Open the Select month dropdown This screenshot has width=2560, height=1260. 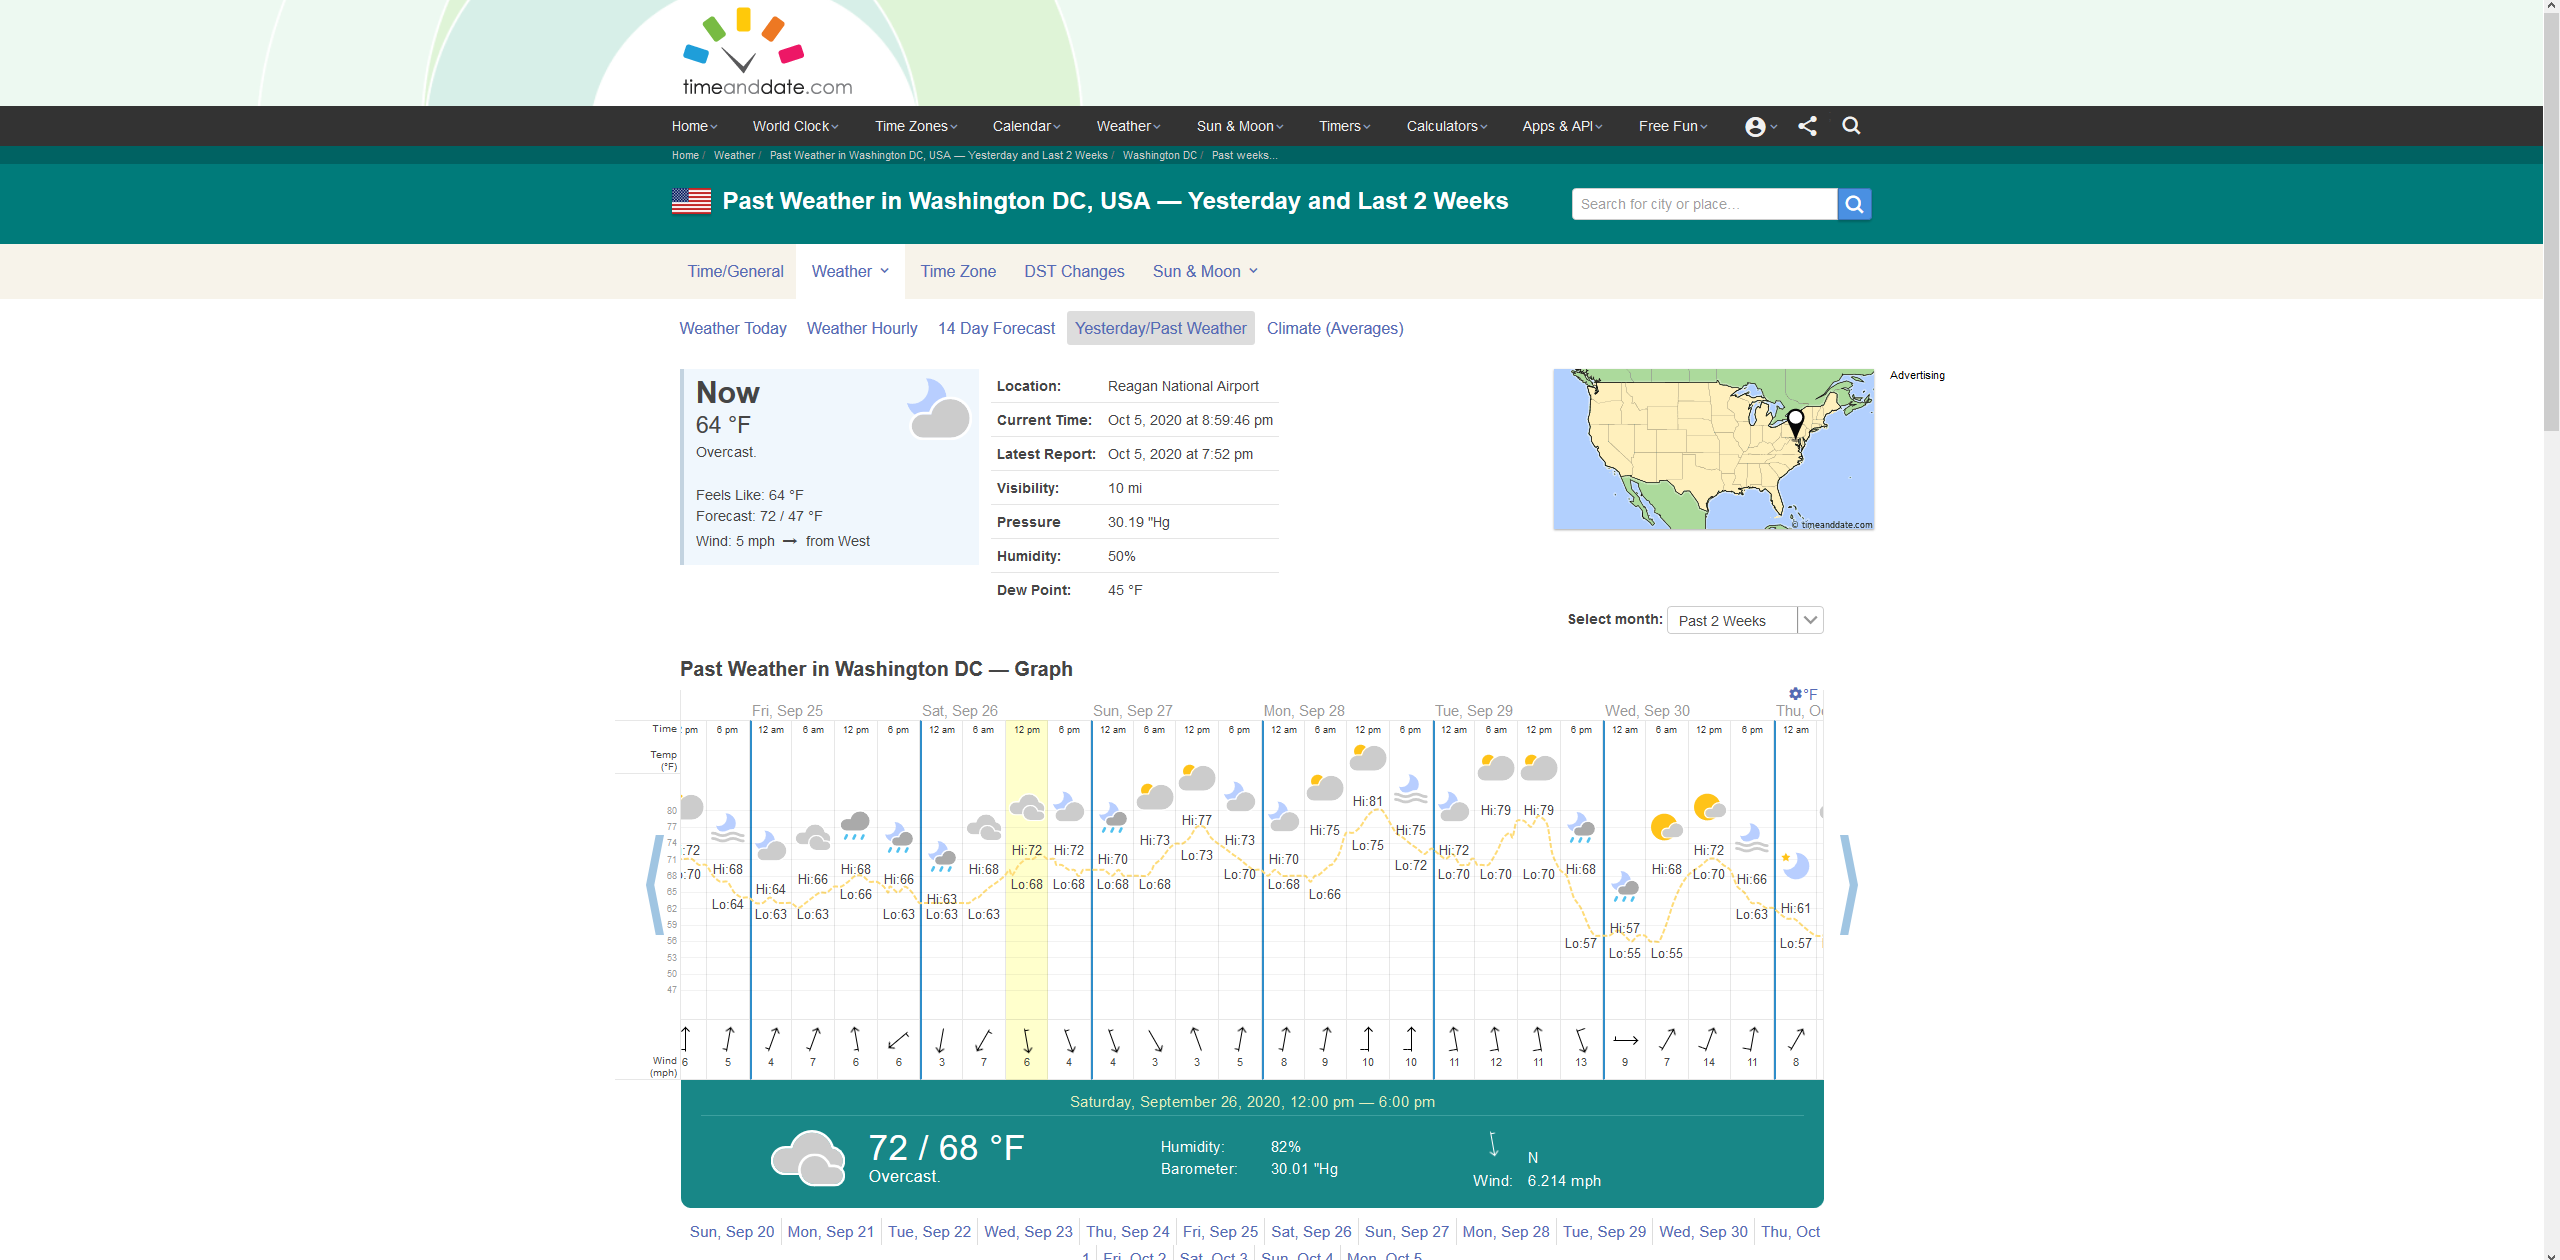1745,620
